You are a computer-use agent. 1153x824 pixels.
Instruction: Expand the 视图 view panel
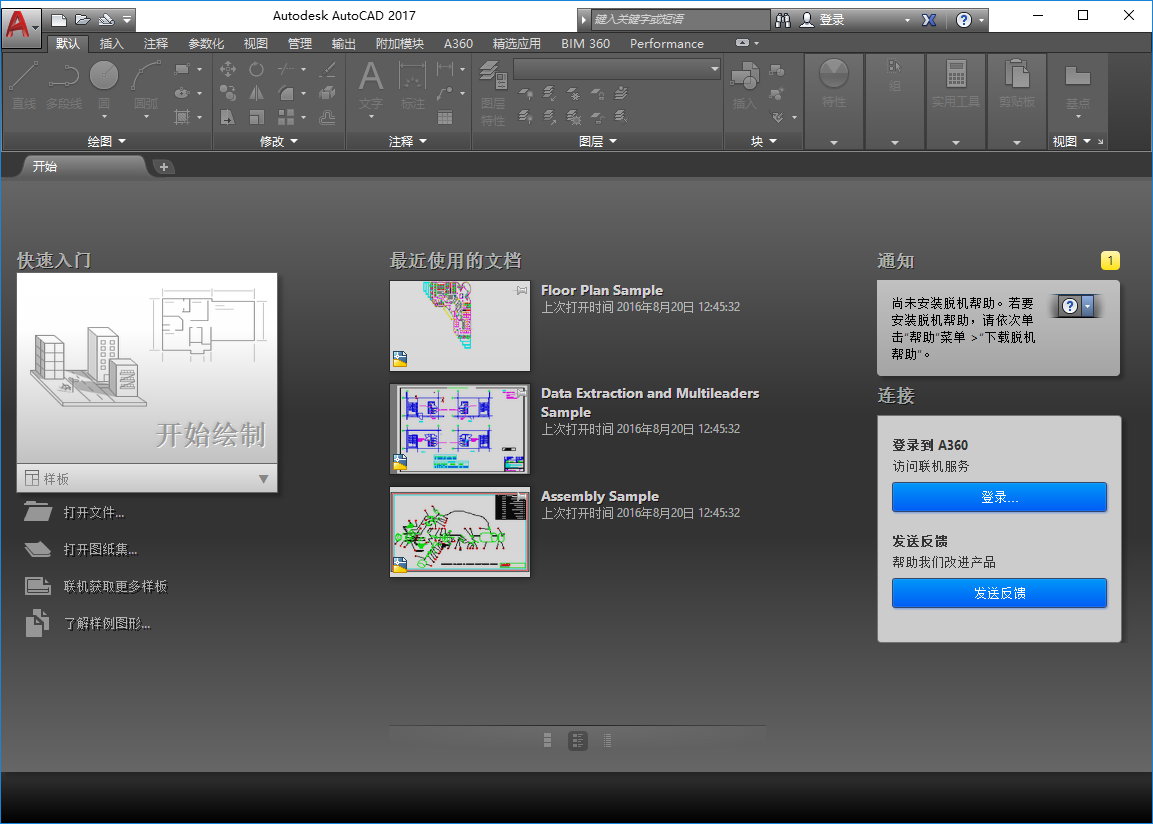pyautogui.click(x=1072, y=141)
